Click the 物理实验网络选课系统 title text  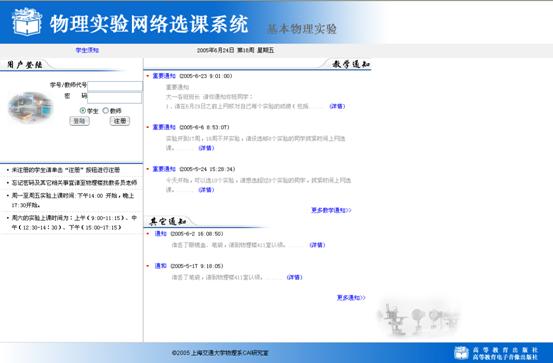click(149, 24)
